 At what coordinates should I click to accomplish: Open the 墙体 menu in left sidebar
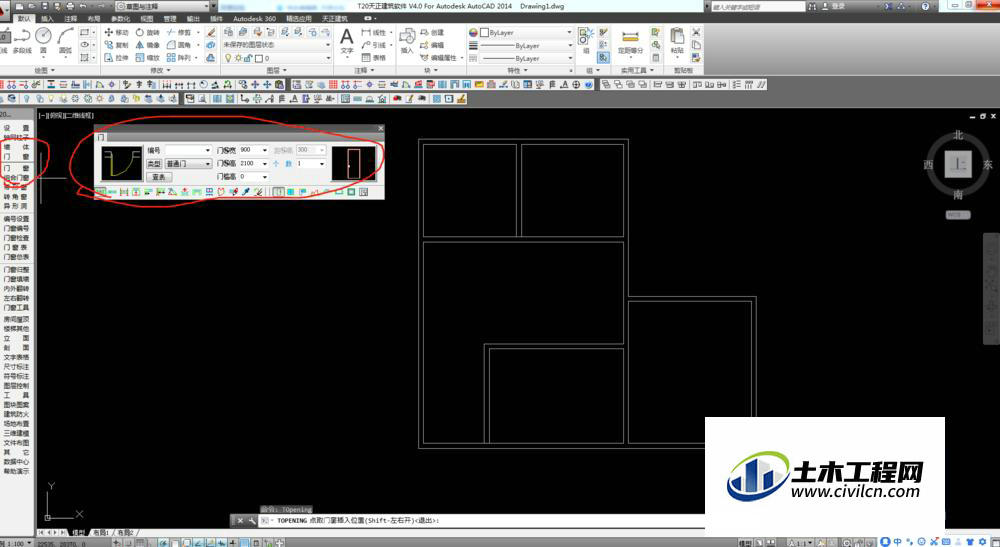(x=17, y=147)
